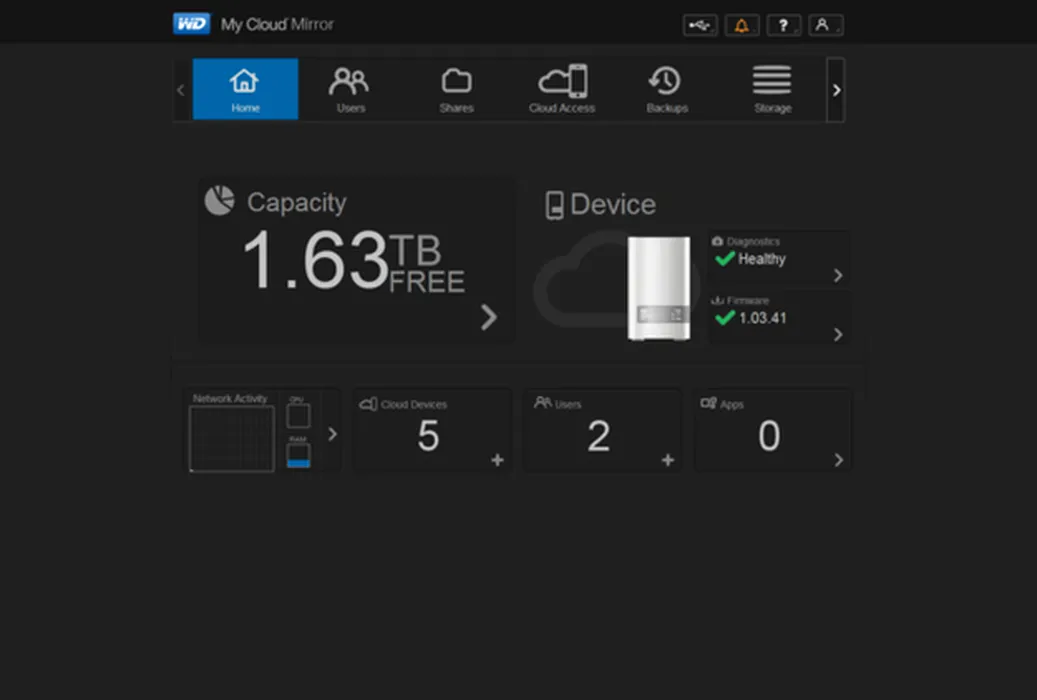Open the user account profile icon

(824, 26)
